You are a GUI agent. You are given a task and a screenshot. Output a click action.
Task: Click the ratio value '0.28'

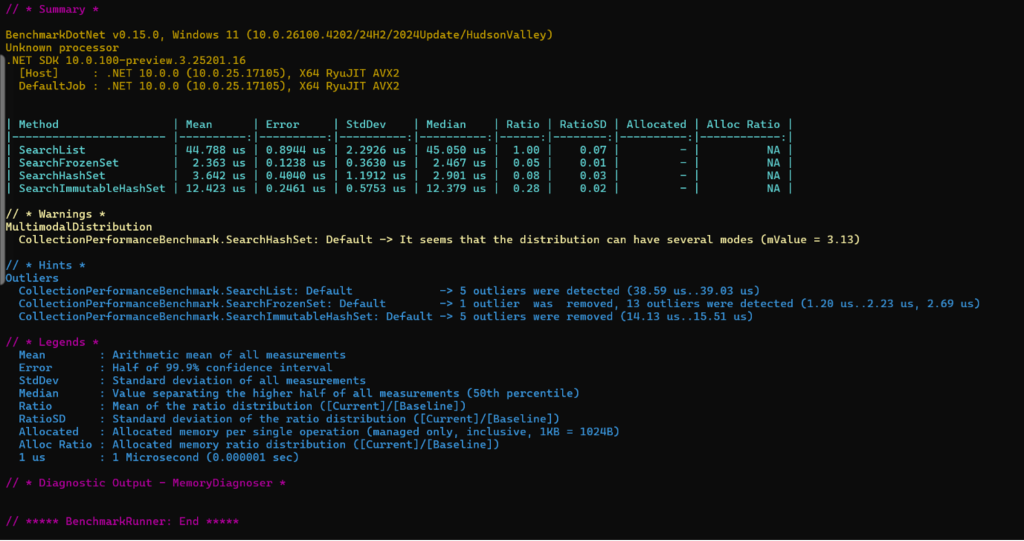[526, 188]
